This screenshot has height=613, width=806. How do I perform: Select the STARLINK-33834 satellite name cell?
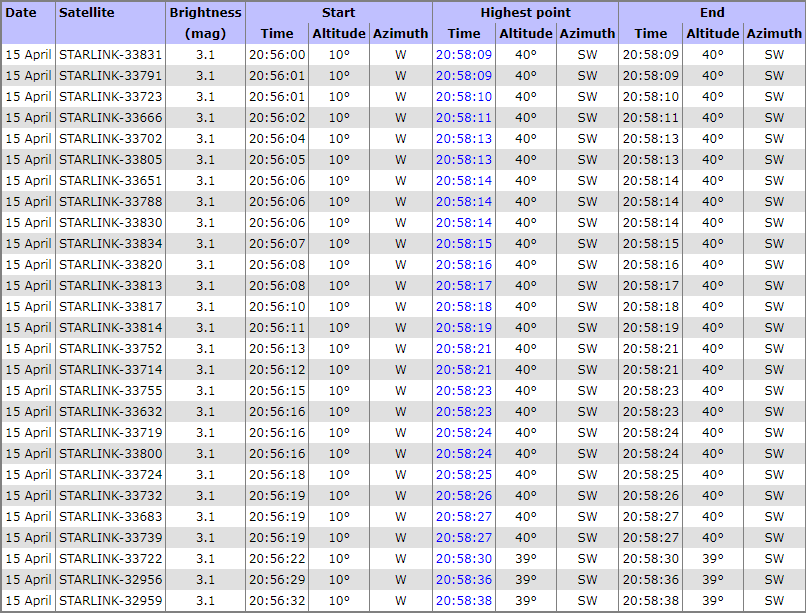[x=111, y=244]
